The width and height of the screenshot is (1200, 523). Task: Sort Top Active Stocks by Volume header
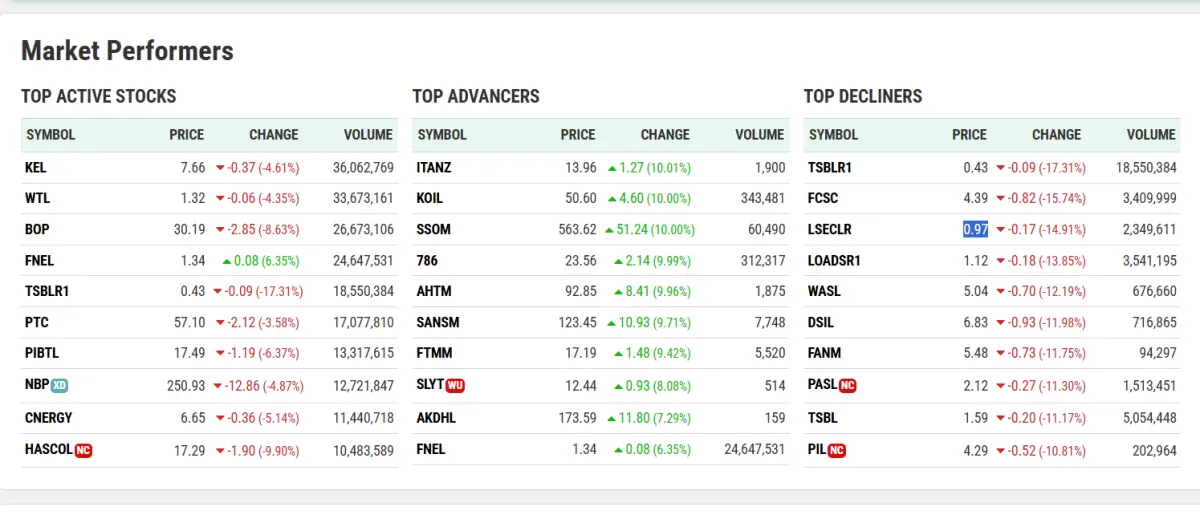(368, 135)
